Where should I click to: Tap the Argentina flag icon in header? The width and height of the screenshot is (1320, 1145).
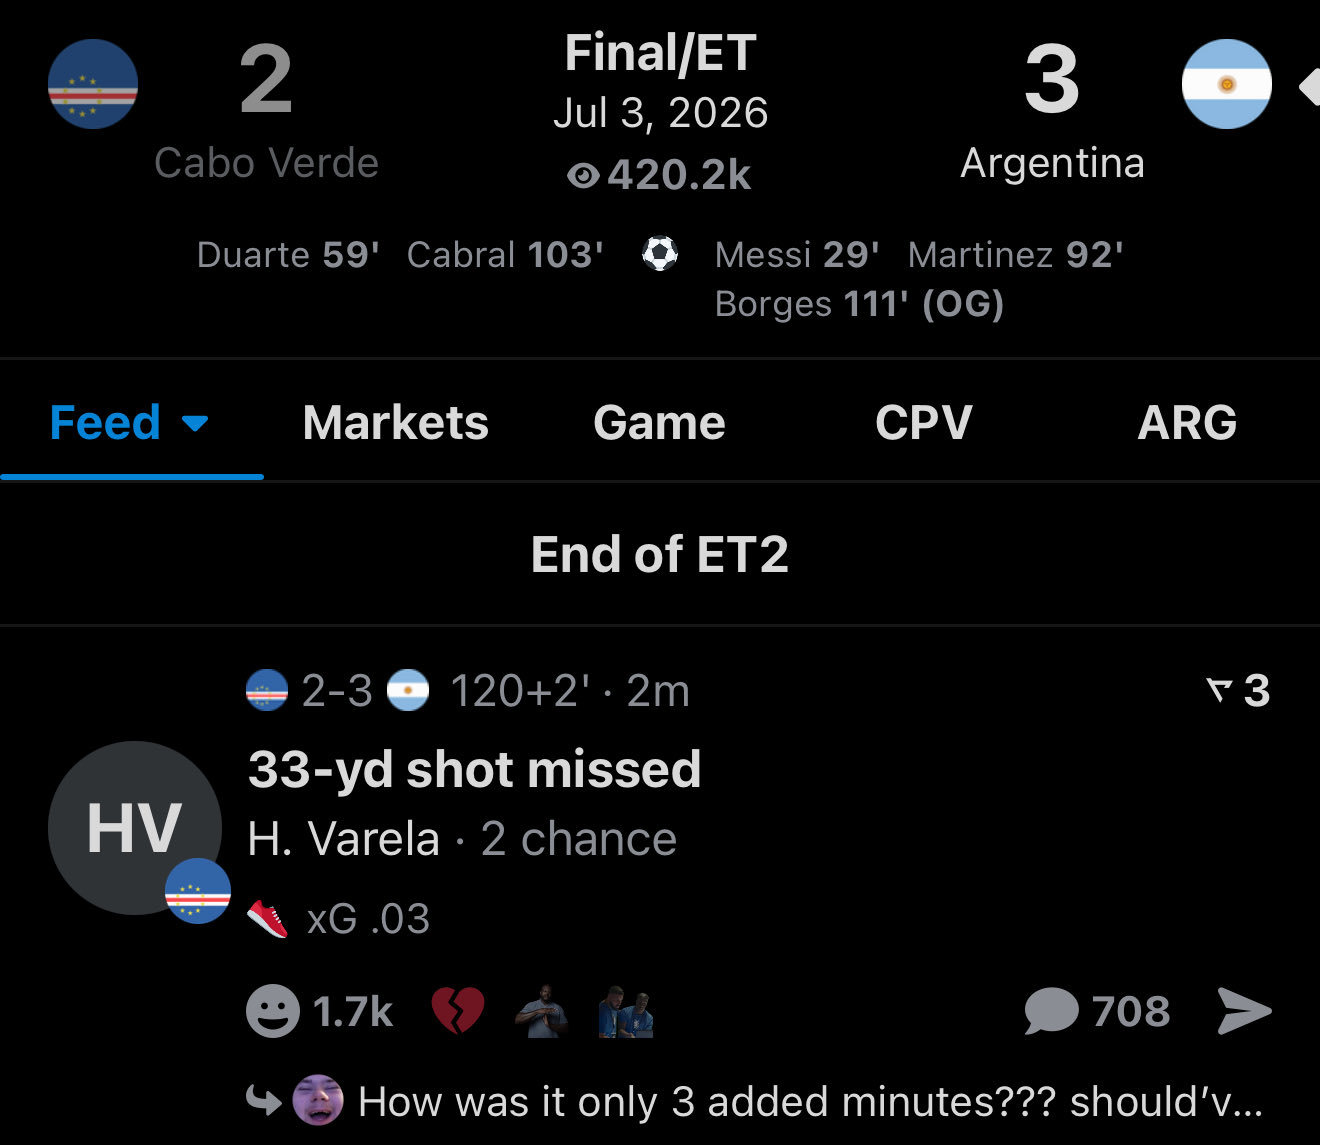1226,84
